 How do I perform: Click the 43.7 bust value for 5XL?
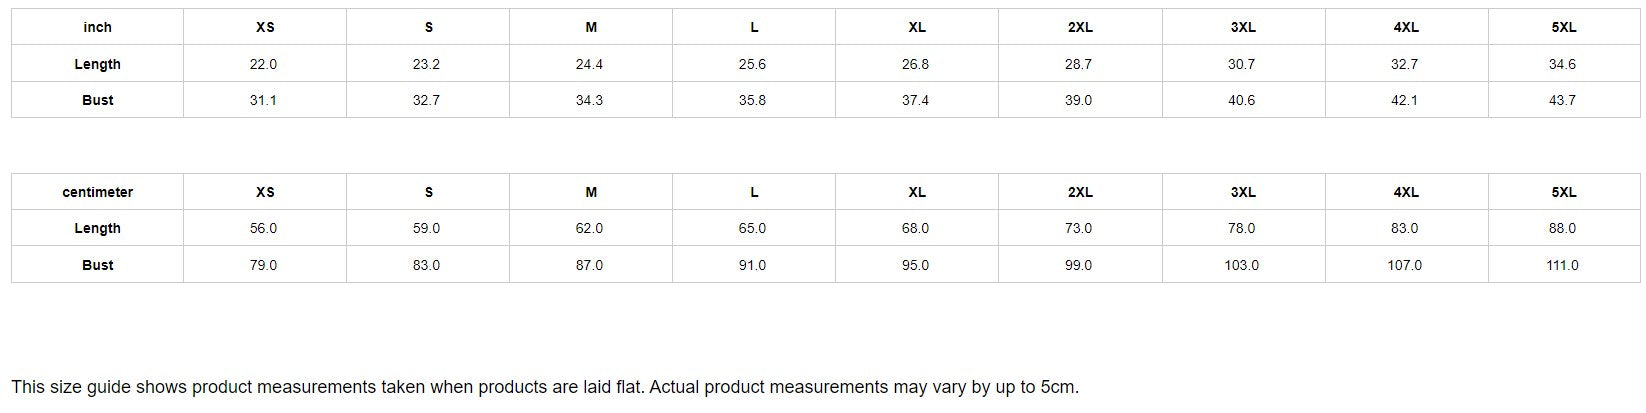tap(1562, 100)
